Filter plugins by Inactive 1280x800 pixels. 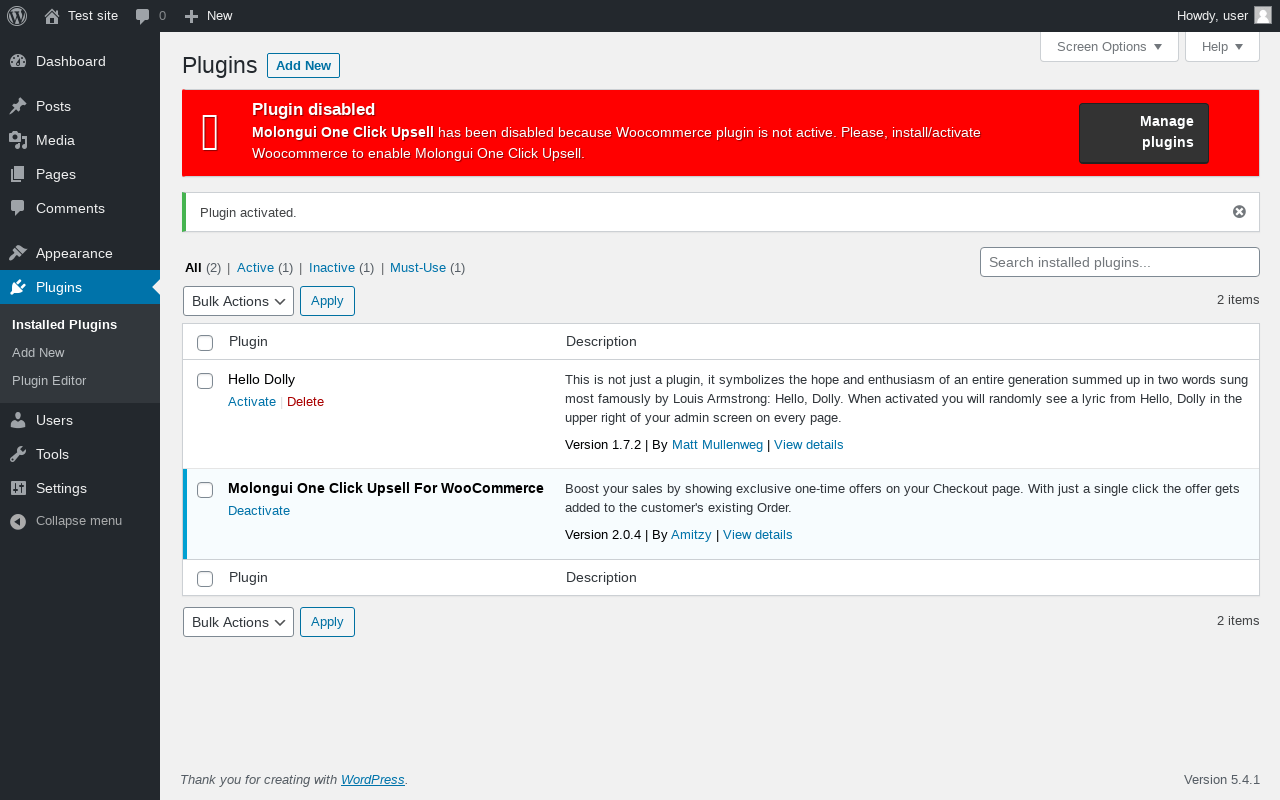tap(332, 268)
